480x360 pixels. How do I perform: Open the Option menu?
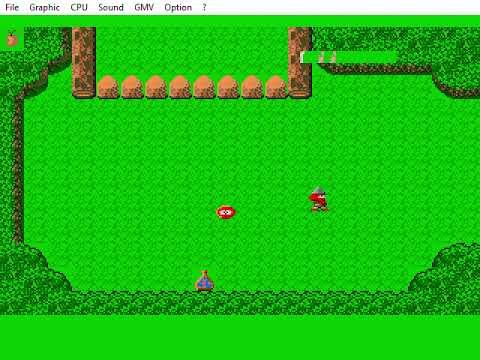pyautogui.click(x=178, y=7)
